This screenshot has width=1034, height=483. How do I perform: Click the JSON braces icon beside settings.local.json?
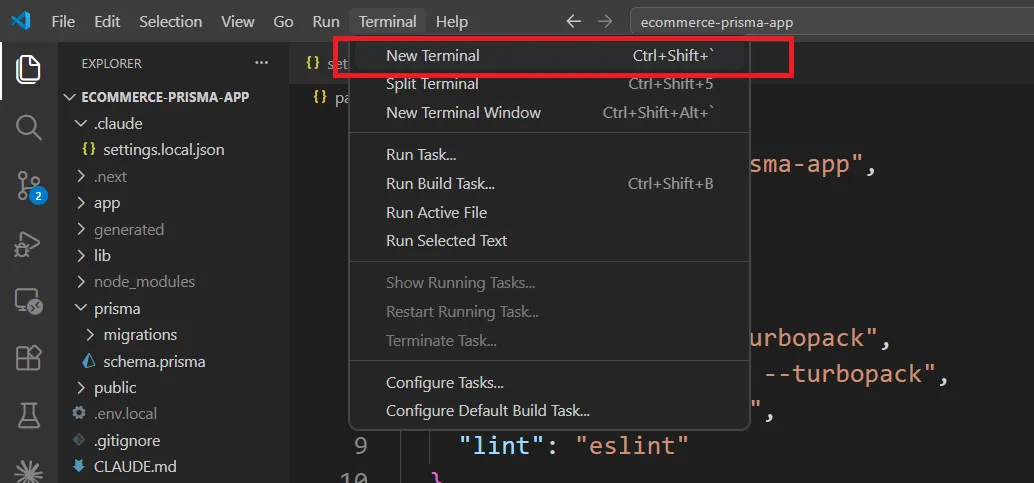(88, 150)
